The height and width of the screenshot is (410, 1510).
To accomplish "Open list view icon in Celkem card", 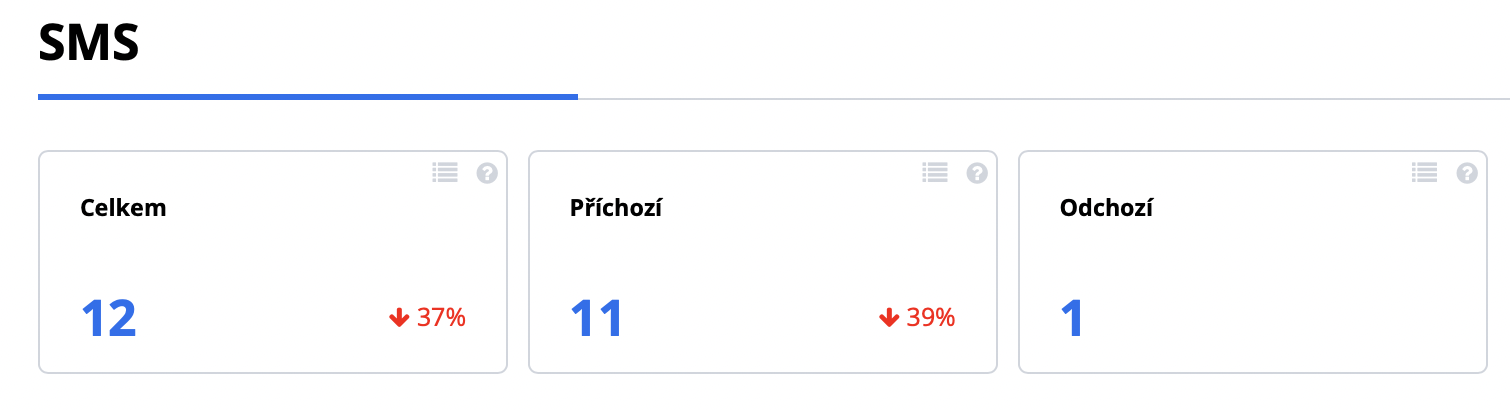I will point(445,173).
